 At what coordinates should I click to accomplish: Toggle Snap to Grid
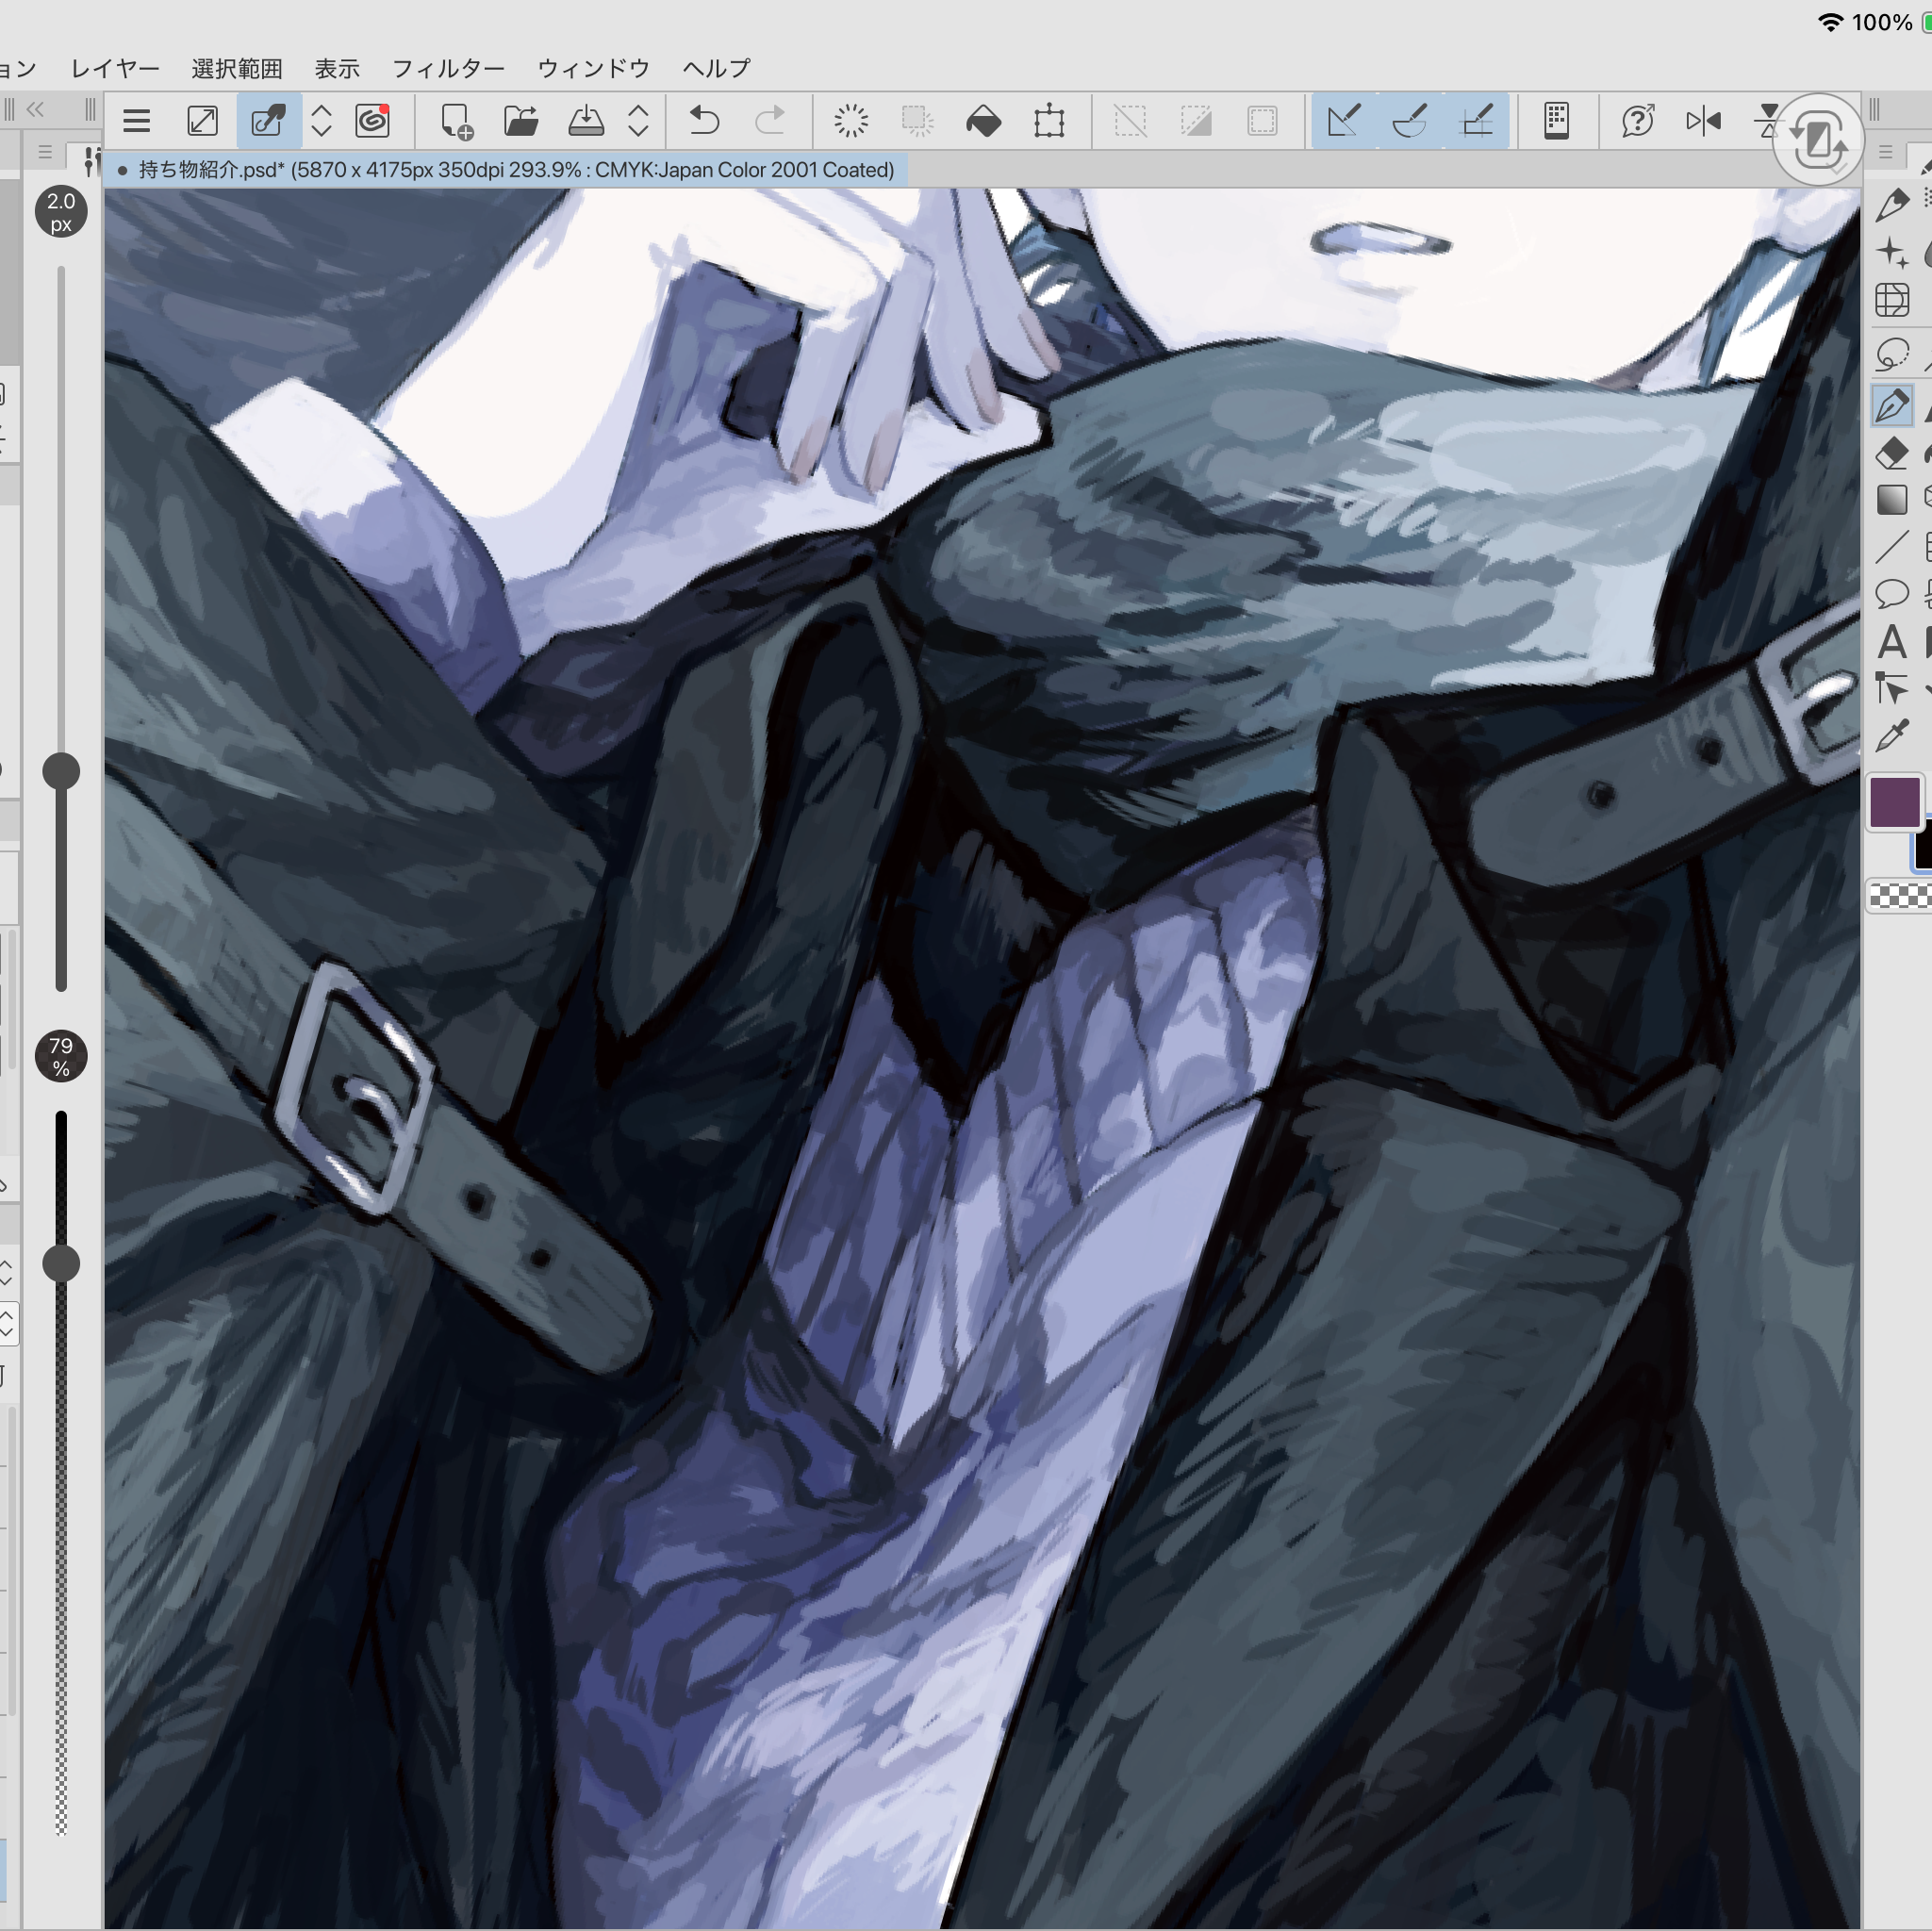point(1476,121)
